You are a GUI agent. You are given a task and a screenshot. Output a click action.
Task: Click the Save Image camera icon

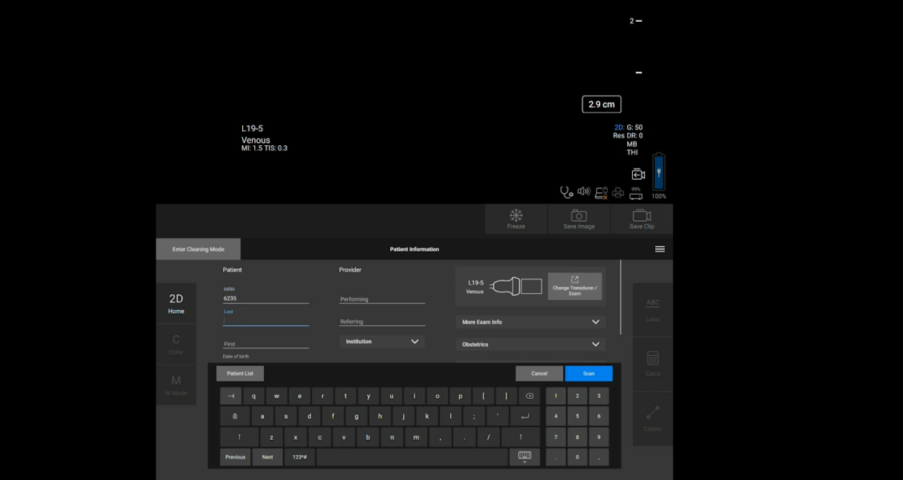[578, 215]
